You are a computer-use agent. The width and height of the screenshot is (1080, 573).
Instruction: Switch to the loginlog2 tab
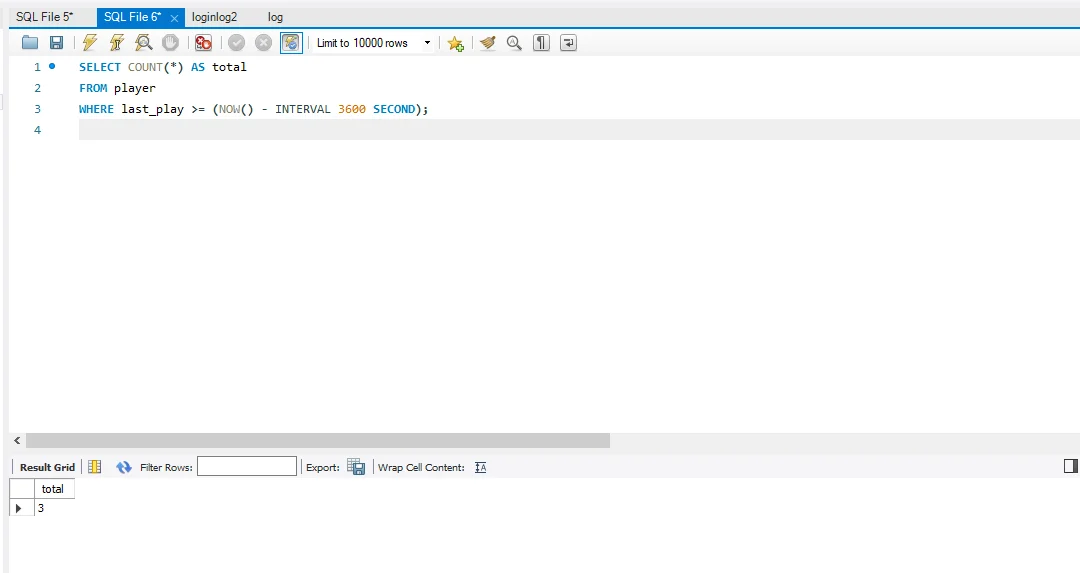[x=214, y=17]
